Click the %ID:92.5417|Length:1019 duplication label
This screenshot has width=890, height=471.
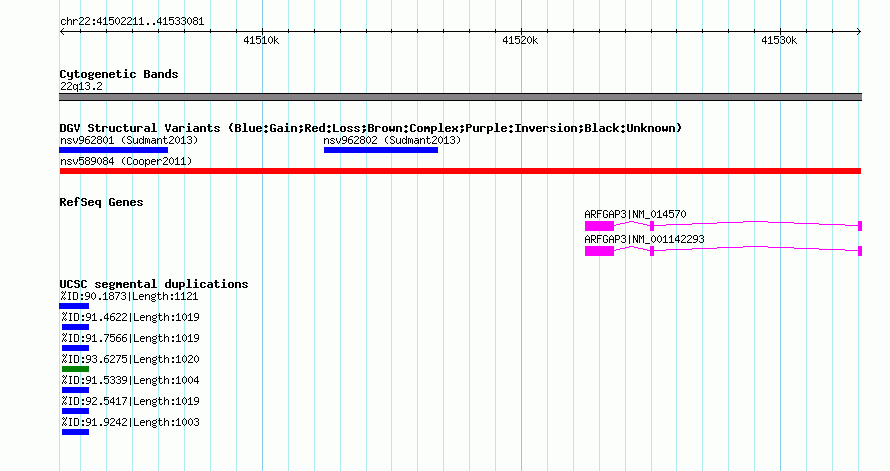point(131,401)
